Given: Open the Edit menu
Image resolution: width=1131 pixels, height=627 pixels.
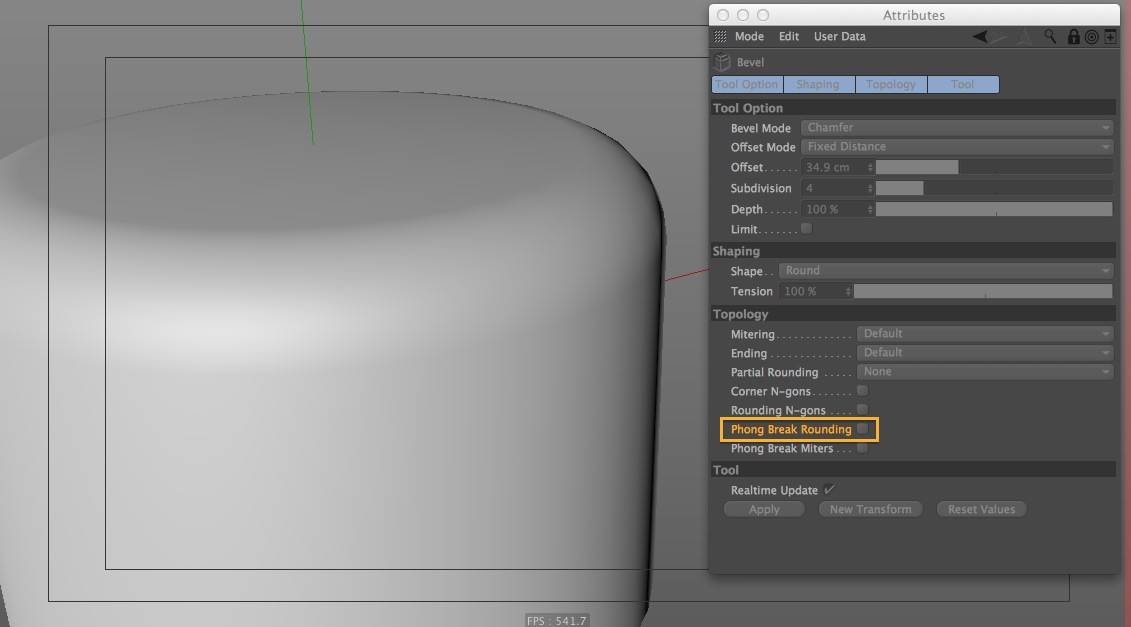Looking at the screenshot, I should coord(788,37).
